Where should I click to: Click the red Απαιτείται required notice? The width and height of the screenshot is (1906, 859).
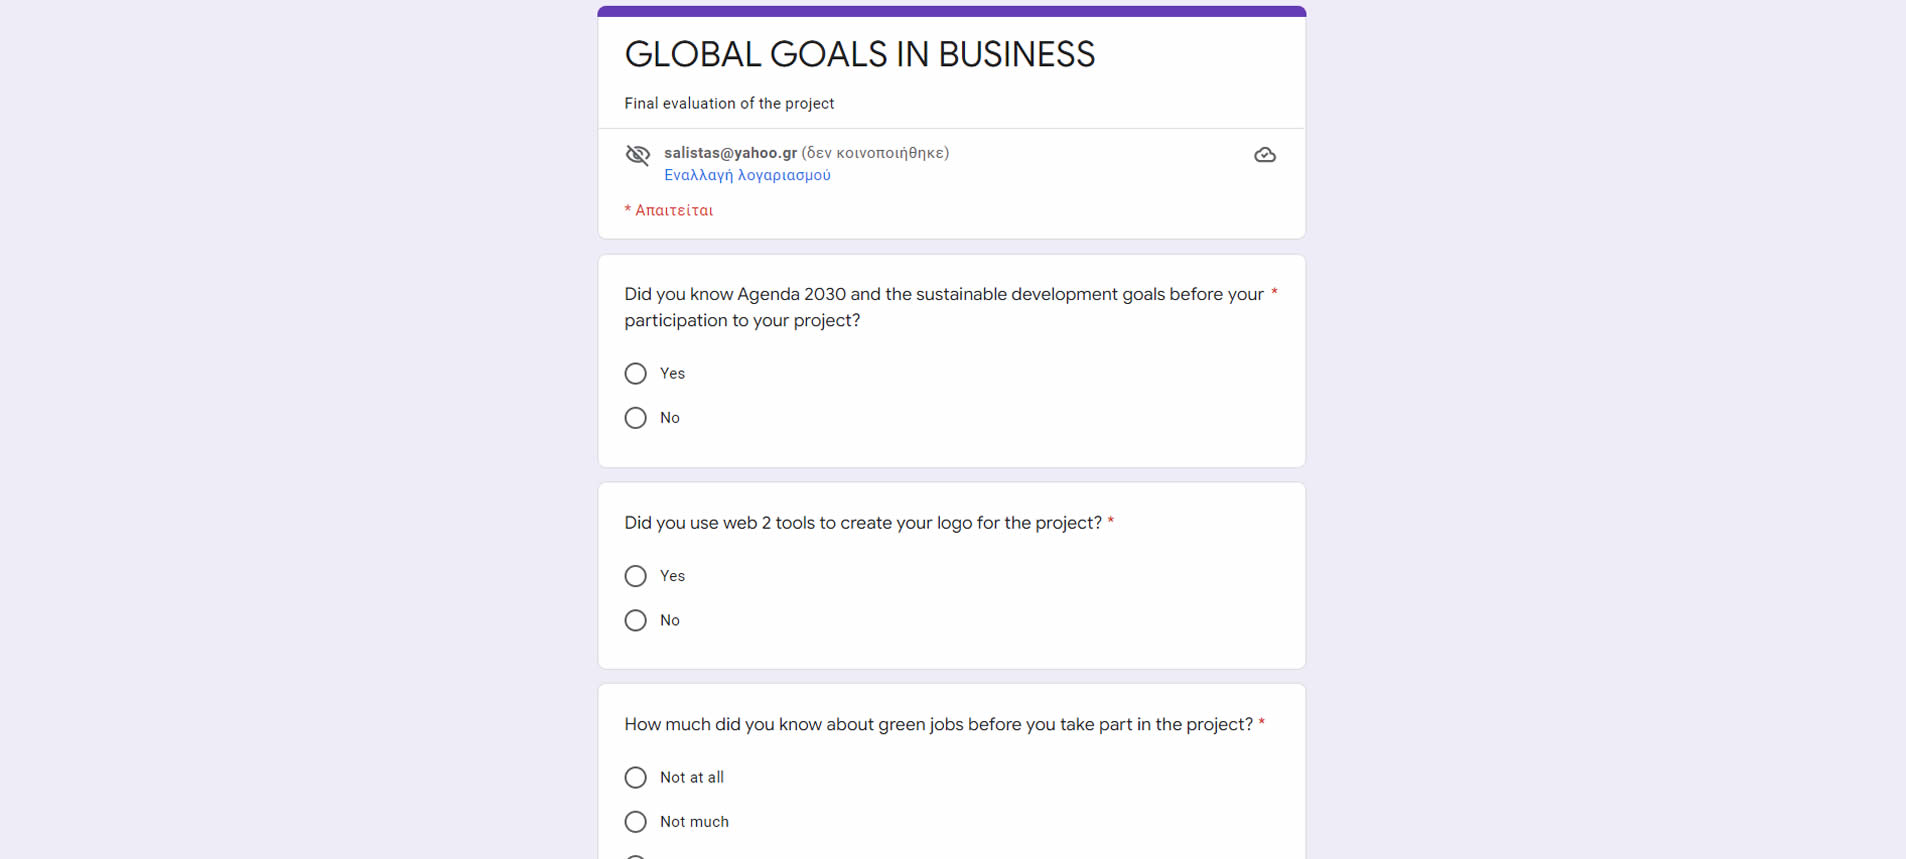pyautogui.click(x=669, y=210)
